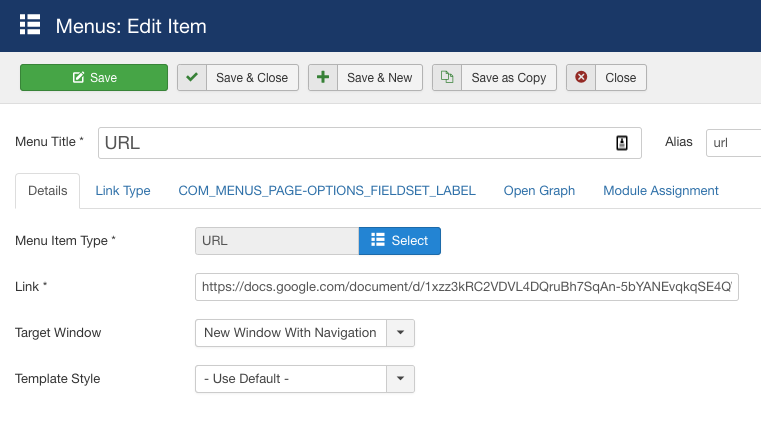Open the COM_MENUS_PAGE-OPTIONS_FIELDSET_LABEL tab
Viewport: 761px width, 437px height.
click(x=327, y=191)
